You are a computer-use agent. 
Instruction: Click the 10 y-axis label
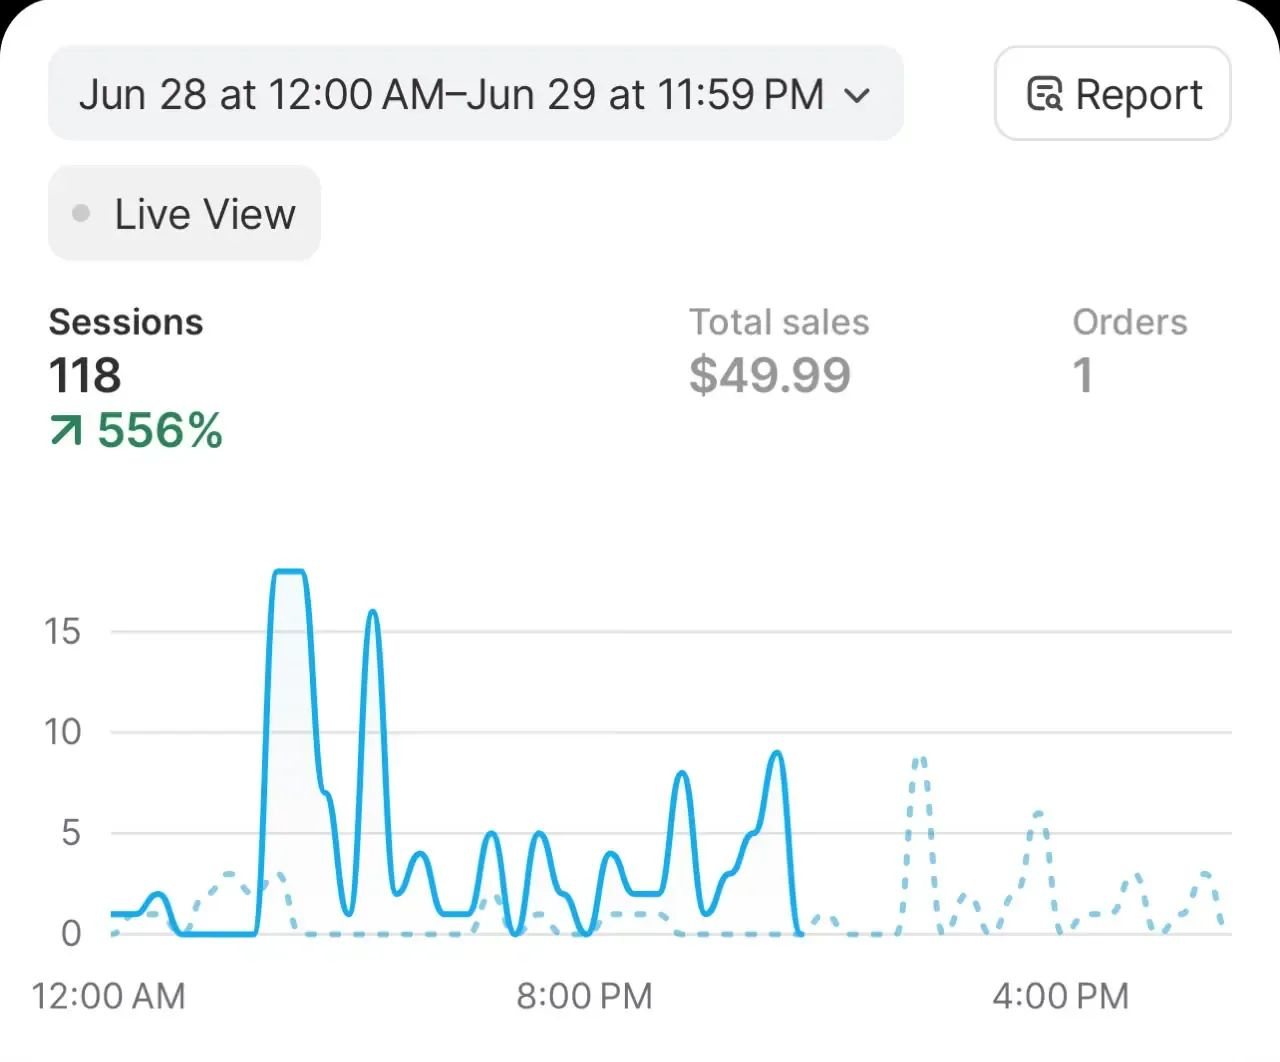click(62, 732)
